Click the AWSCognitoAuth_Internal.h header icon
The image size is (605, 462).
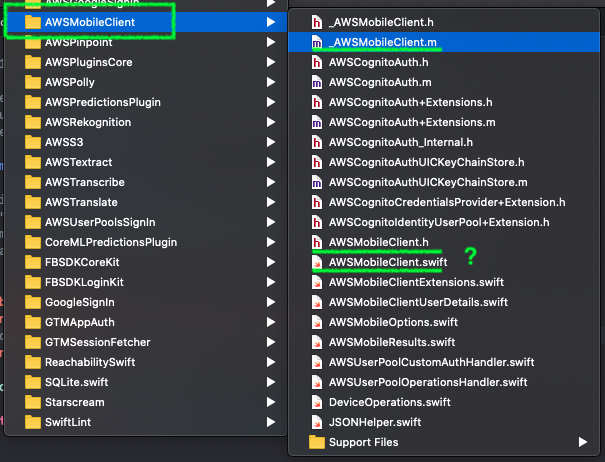[317, 142]
